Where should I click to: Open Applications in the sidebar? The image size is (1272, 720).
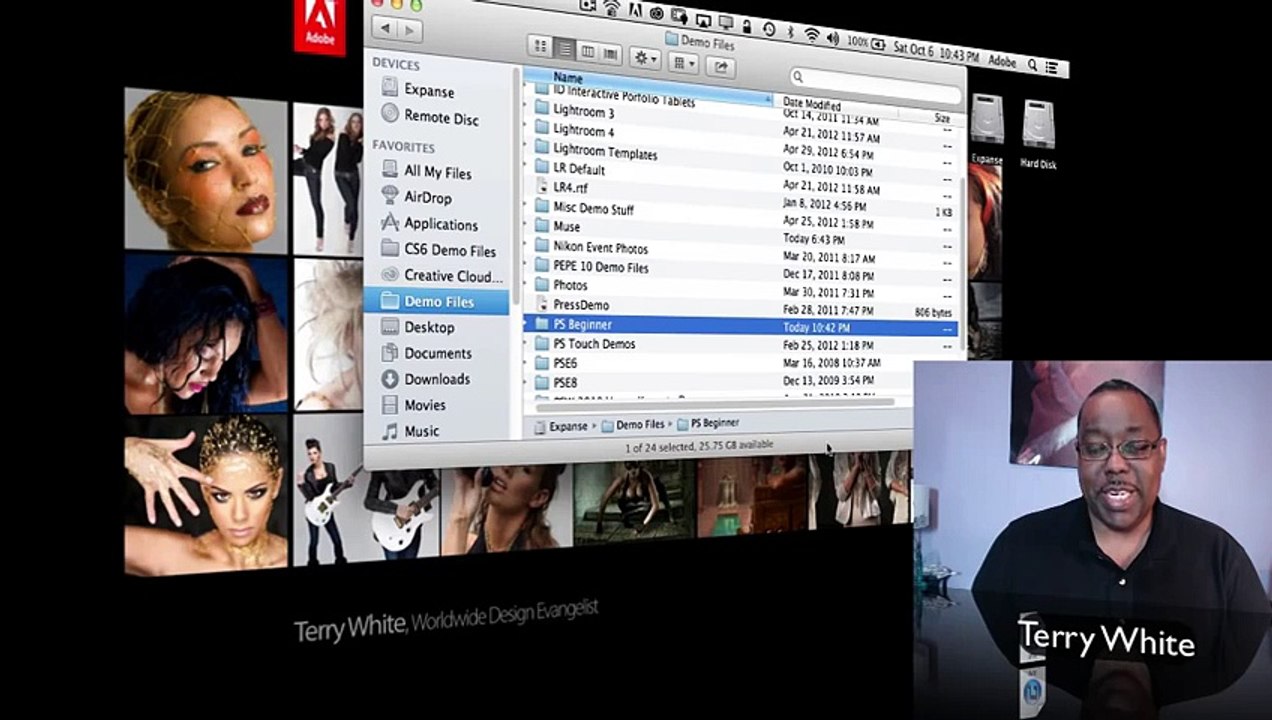pyautogui.click(x=440, y=224)
